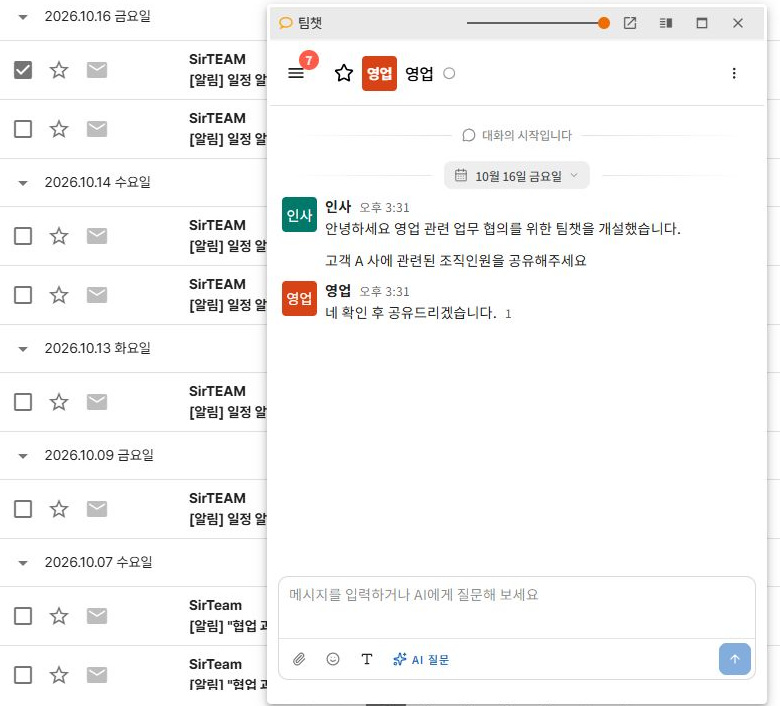Screen dimensions: 780x706
Task: Click the 팀챗 title label
Action: point(309,23)
